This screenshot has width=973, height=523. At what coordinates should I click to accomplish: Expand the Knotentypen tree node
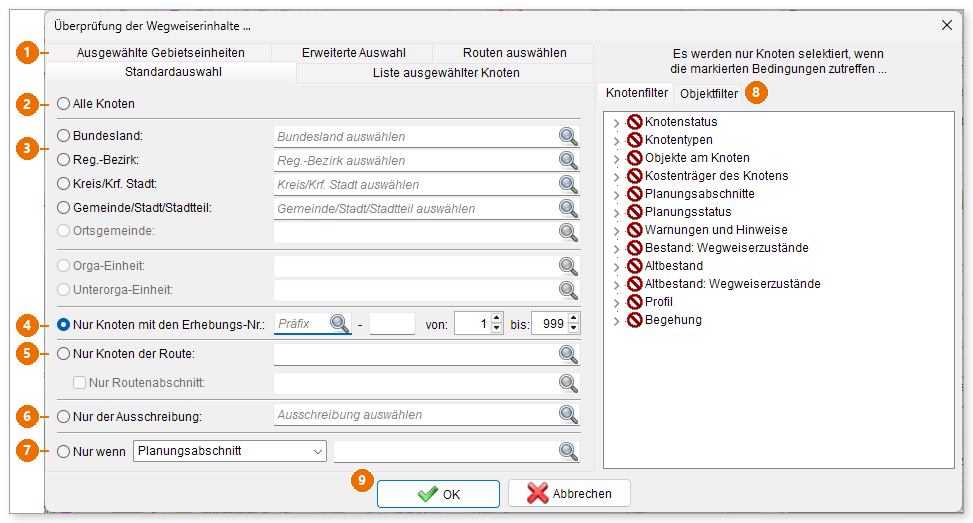pyautogui.click(x=616, y=141)
